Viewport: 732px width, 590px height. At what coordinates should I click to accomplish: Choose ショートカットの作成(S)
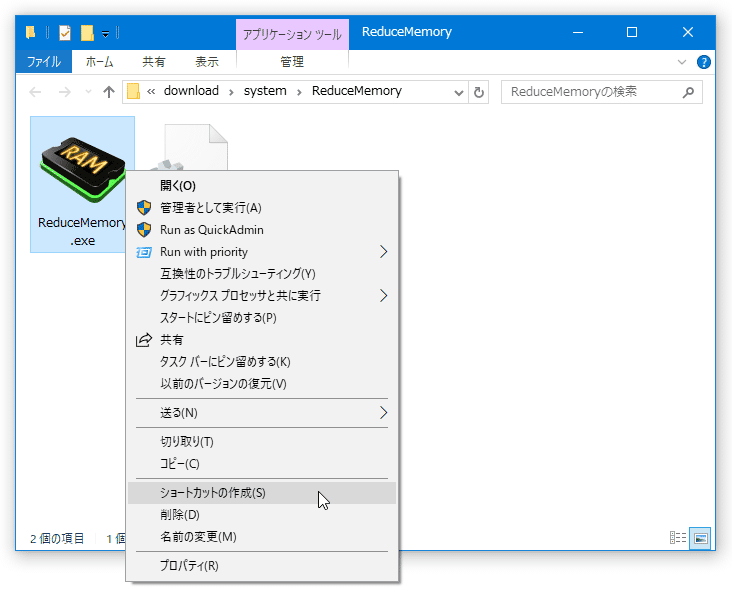[x=262, y=493]
